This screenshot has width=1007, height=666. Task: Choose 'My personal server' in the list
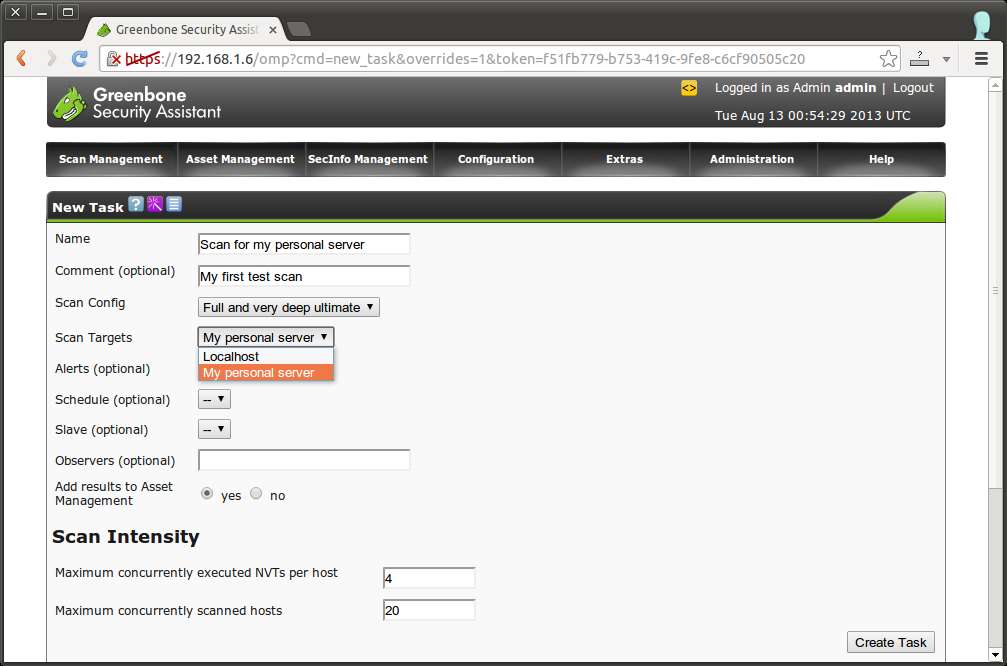[266, 372]
